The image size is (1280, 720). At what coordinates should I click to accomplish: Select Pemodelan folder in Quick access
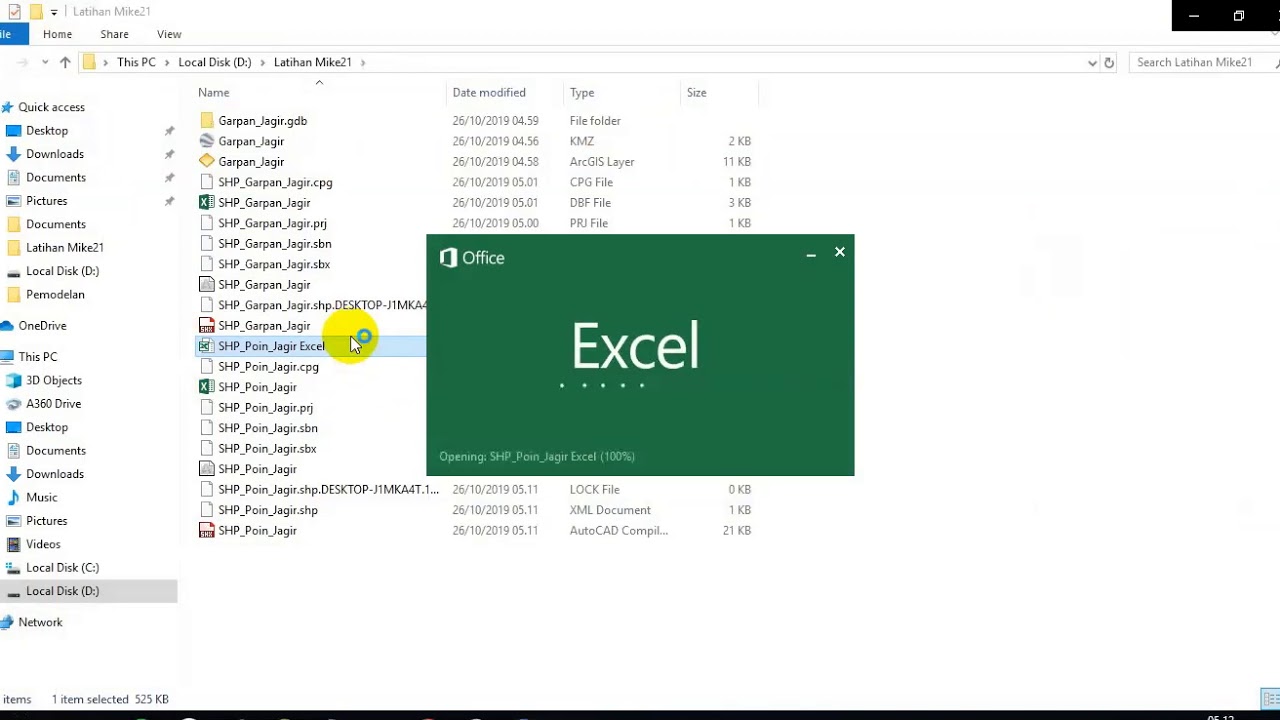pyautogui.click(x=55, y=294)
